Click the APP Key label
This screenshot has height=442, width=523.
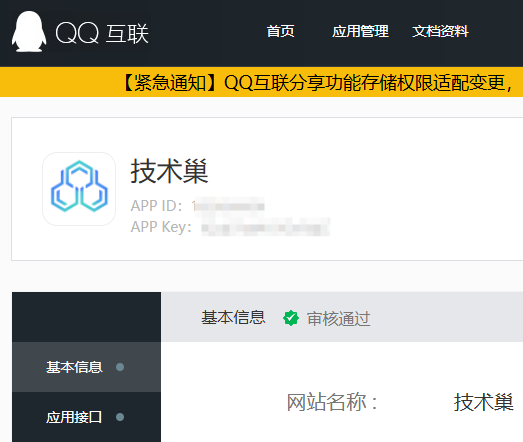pyautogui.click(x=161, y=227)
